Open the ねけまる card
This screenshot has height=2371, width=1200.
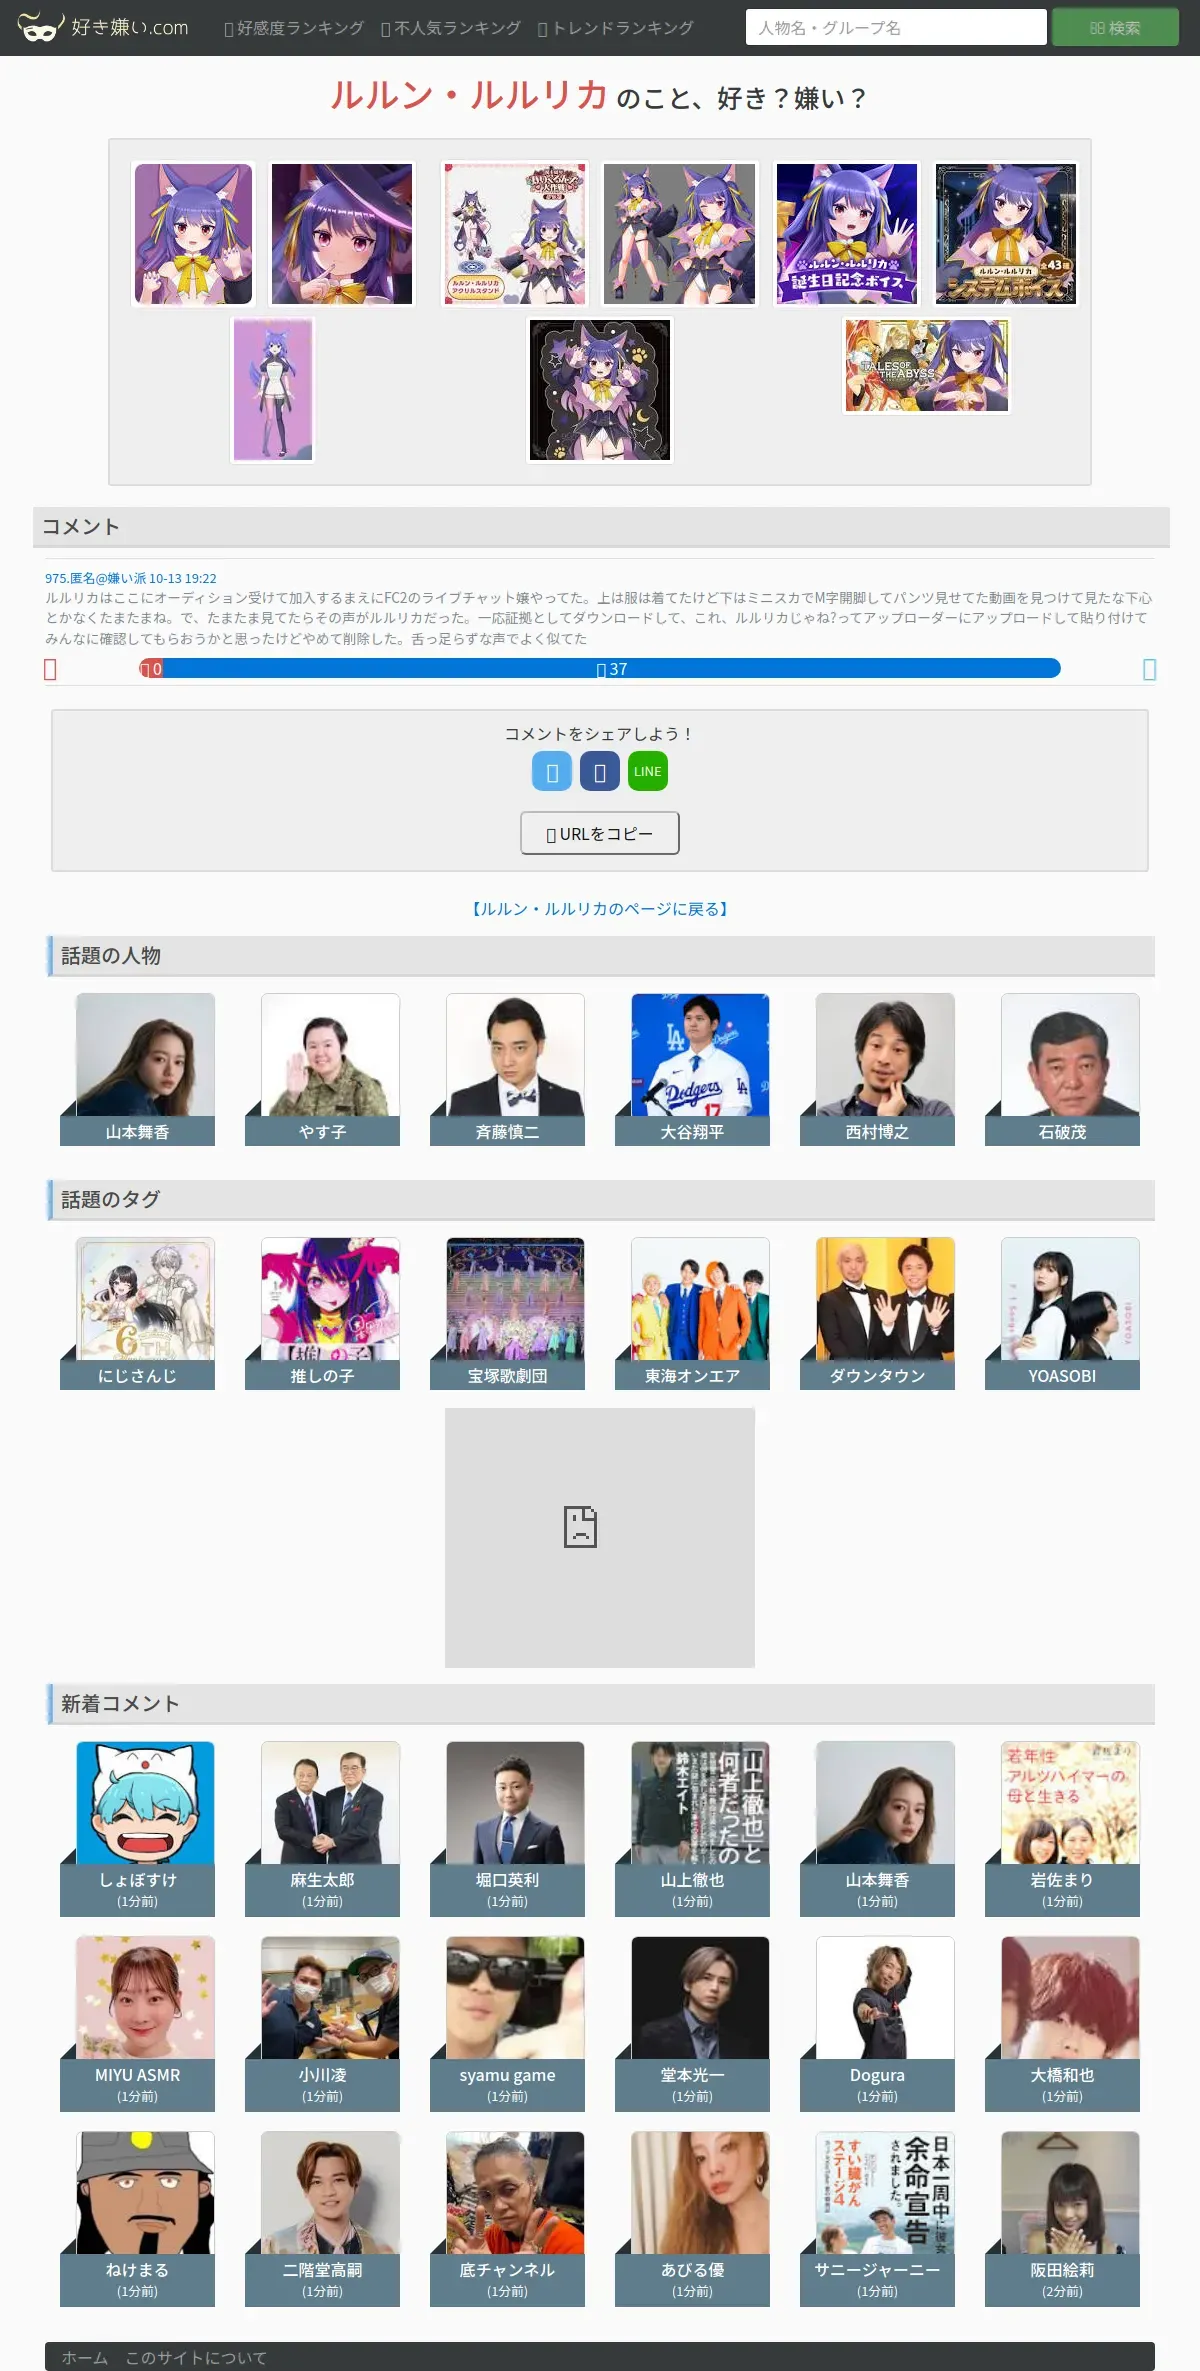tap(138, 2218)
